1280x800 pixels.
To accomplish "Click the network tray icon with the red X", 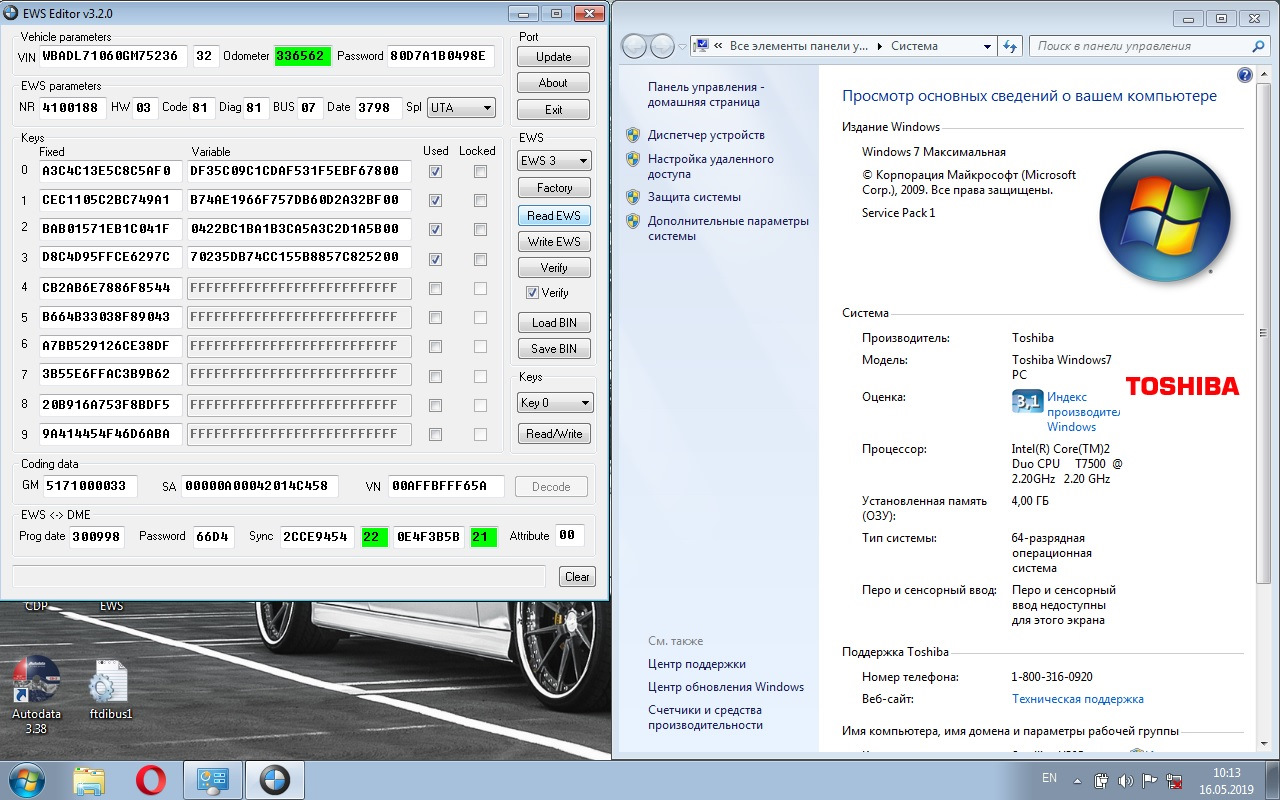I will pos(1175,780).
